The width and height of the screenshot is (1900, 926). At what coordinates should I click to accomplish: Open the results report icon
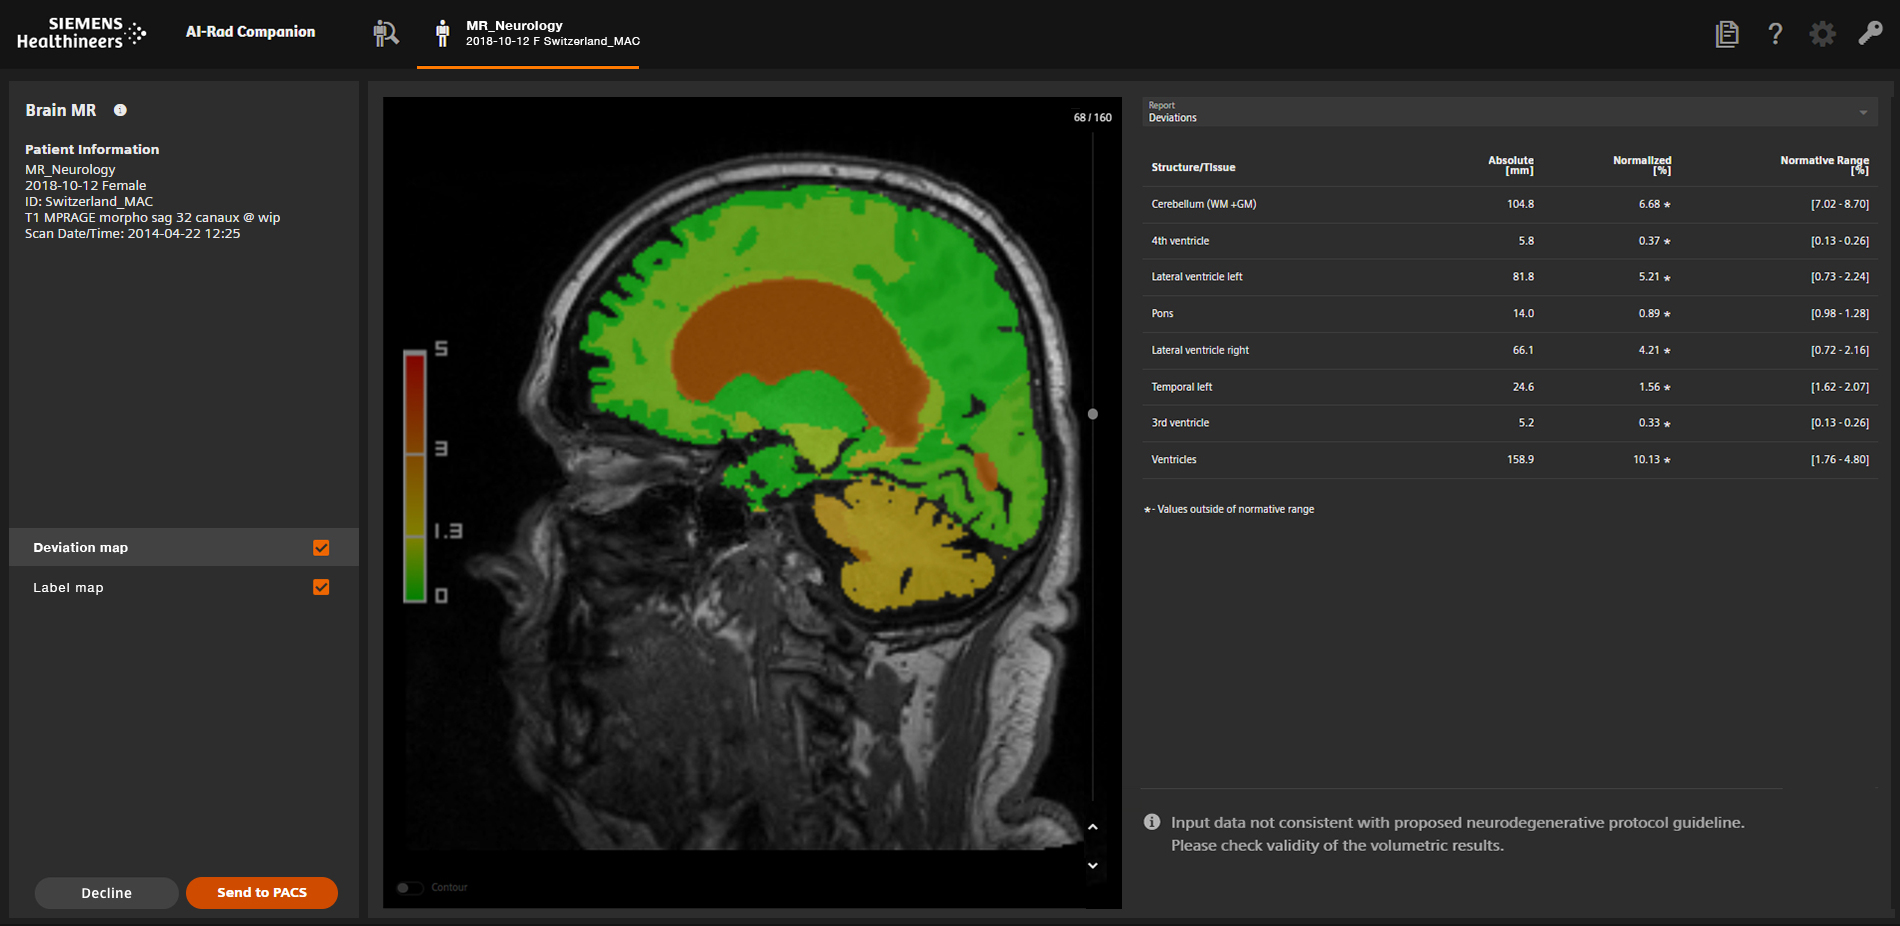1727,33
